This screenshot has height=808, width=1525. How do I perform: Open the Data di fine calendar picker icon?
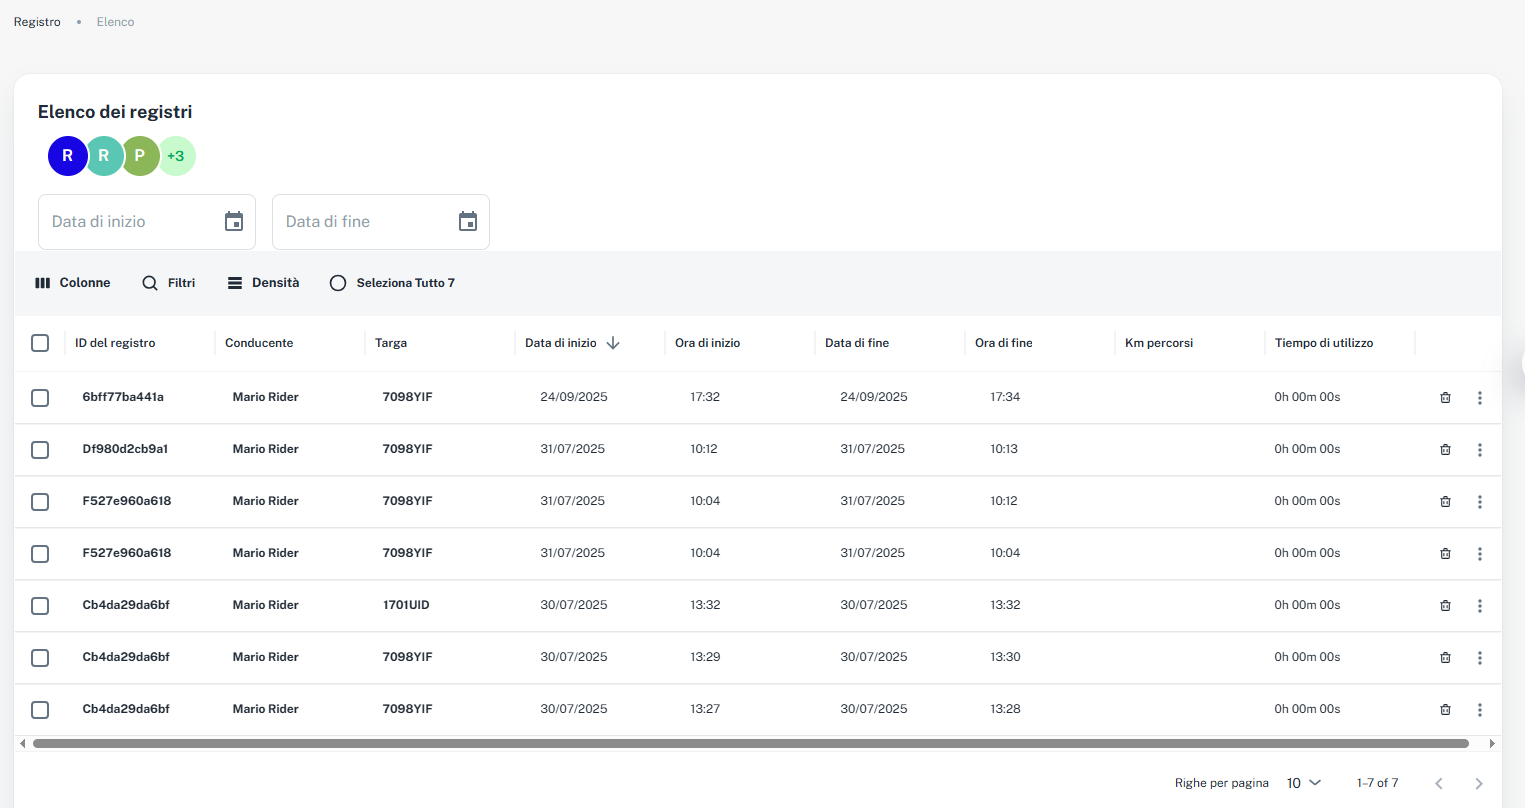pos(468,222)
